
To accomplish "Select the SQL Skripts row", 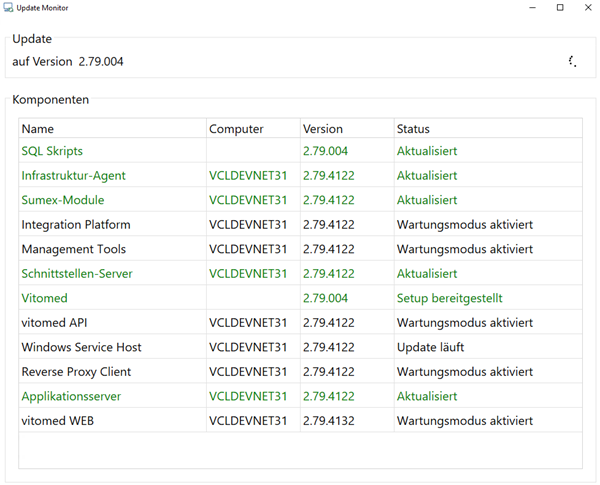I will point(300,151).
